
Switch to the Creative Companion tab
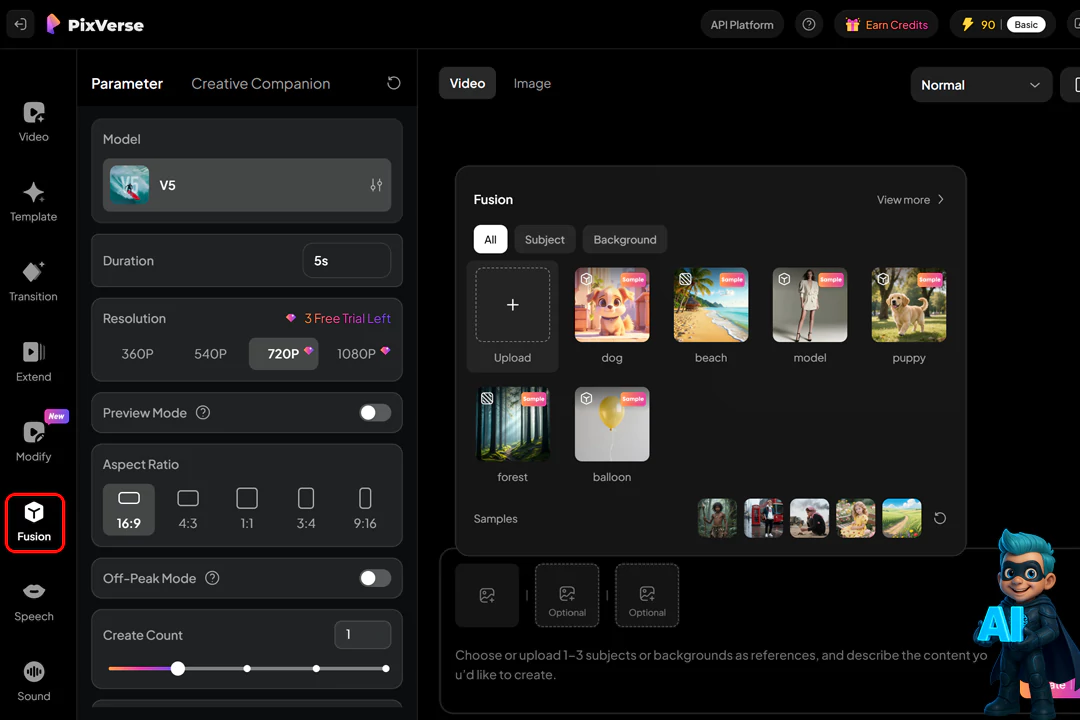[260, 84]
